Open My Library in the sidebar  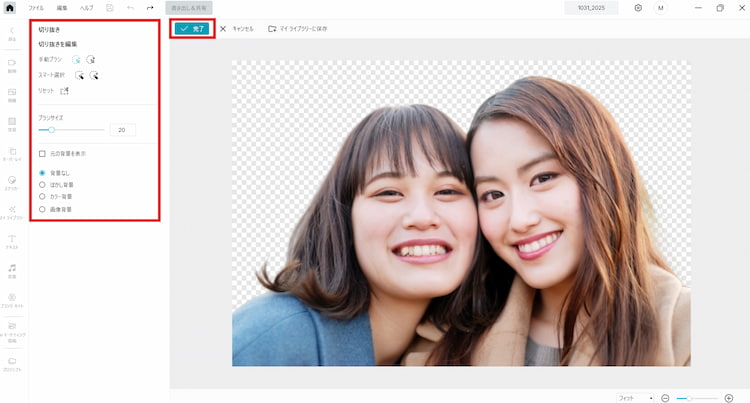tap(12, 213)
